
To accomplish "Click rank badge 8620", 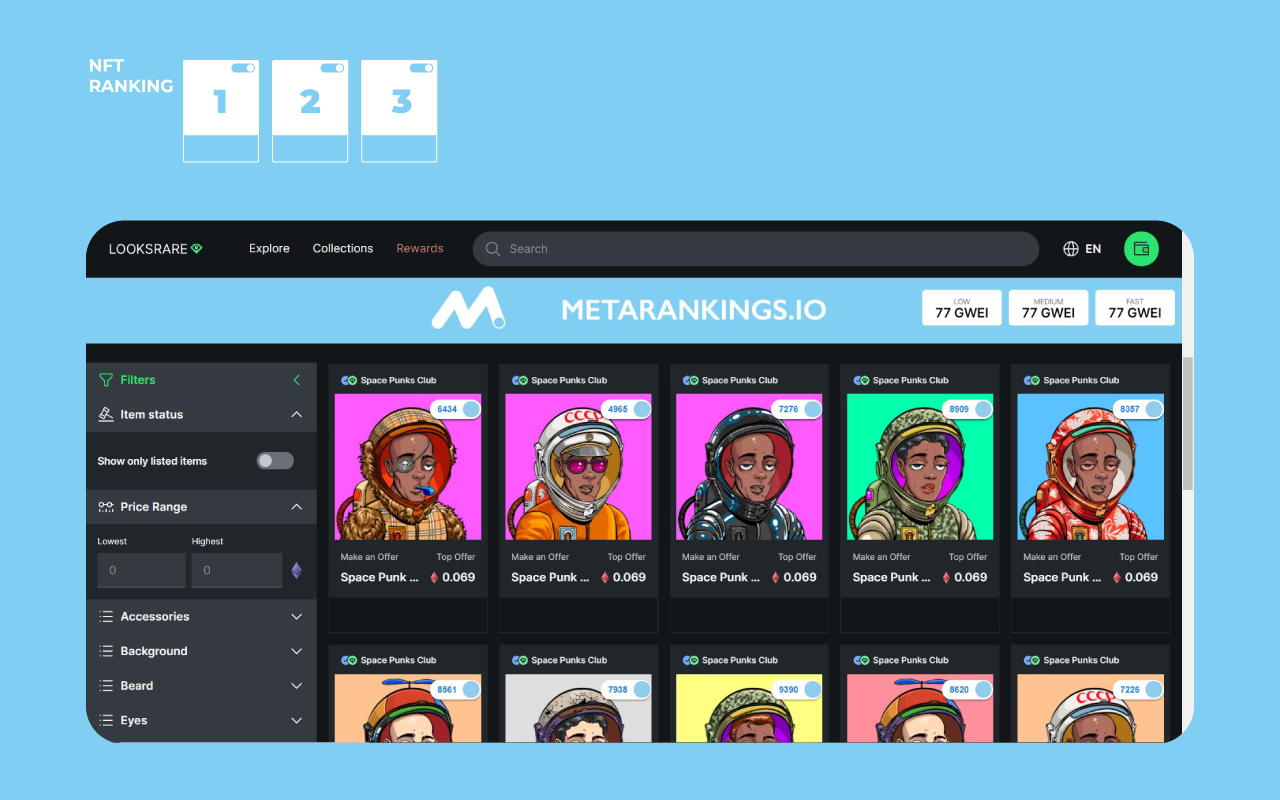I will pos(968,689).
